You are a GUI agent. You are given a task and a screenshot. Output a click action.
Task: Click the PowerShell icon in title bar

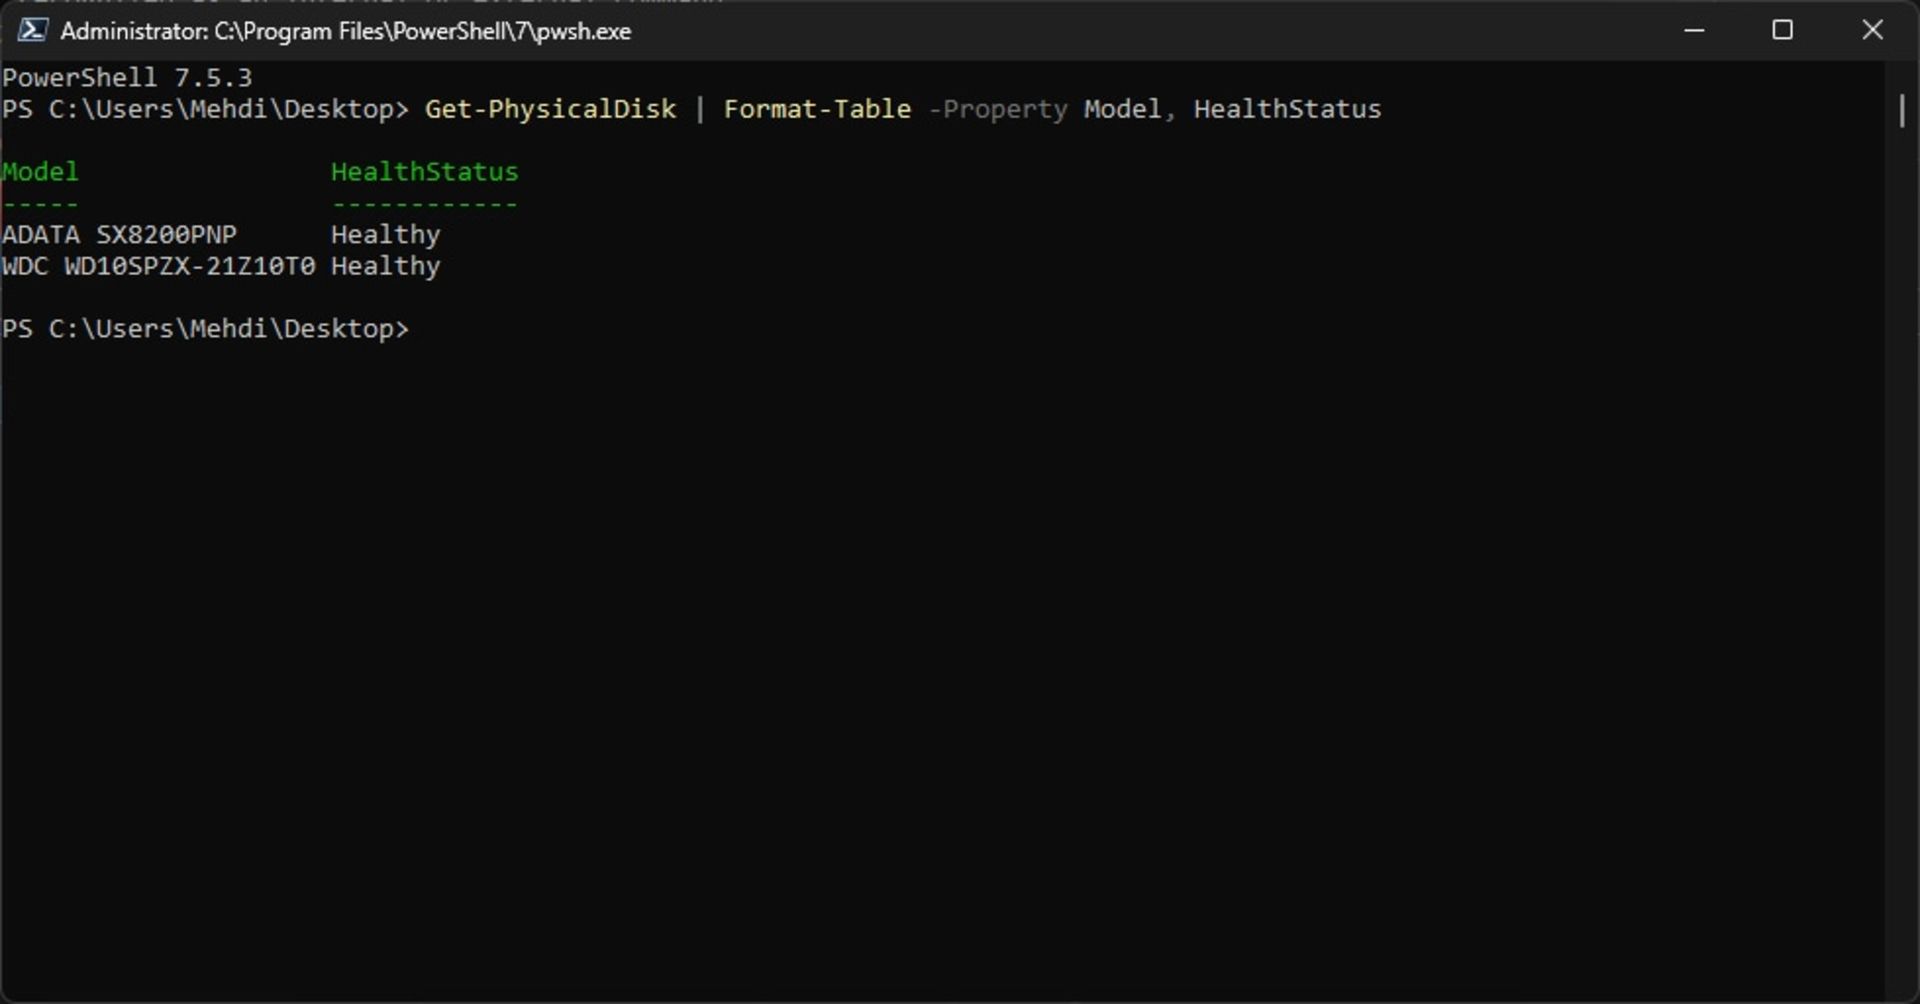32,30
